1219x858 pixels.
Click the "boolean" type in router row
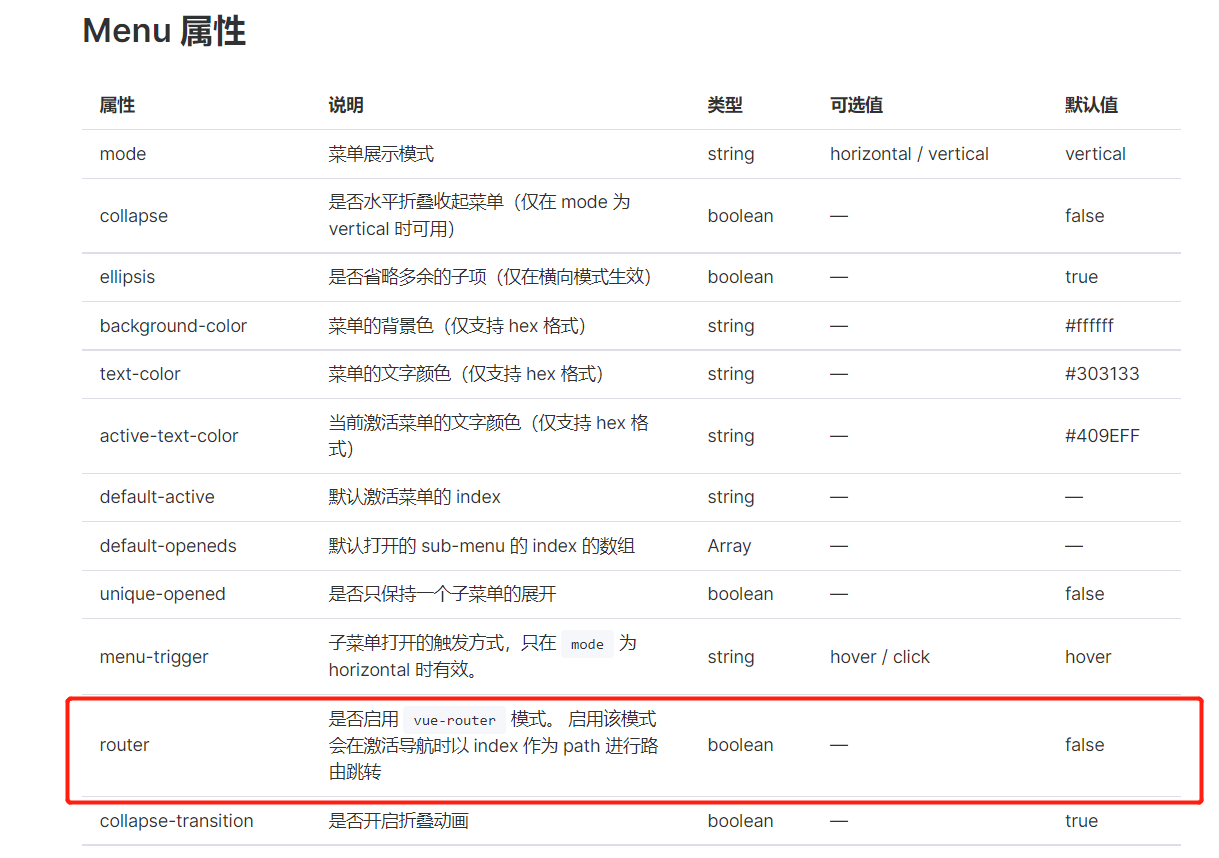[x=740, y=745]
